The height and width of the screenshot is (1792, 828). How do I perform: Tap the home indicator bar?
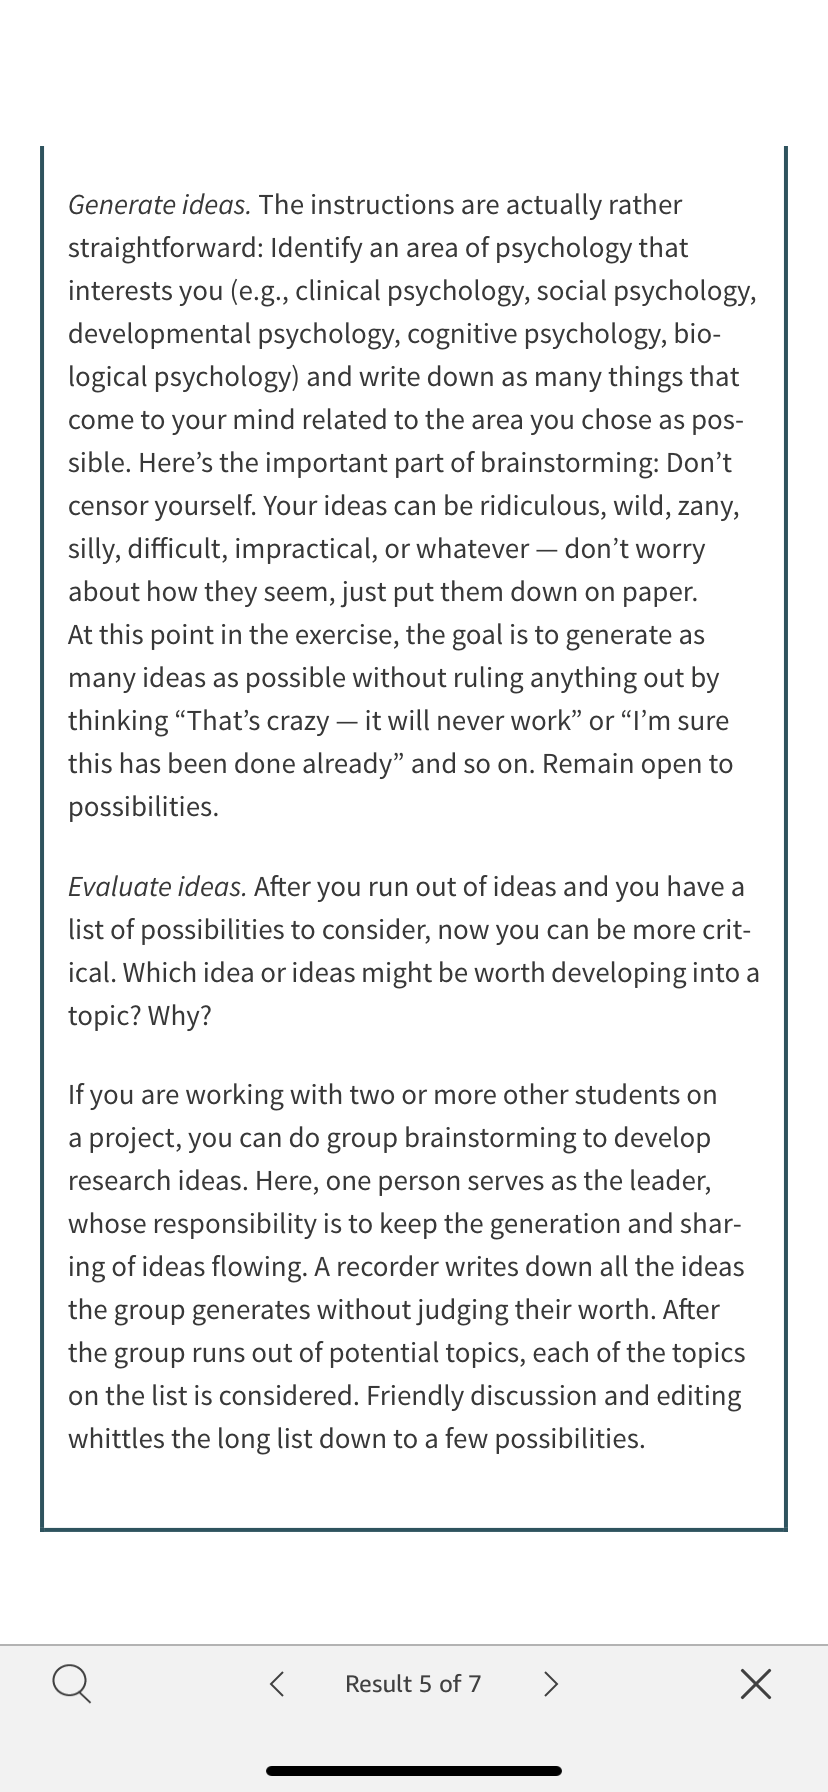(414, 1770)
